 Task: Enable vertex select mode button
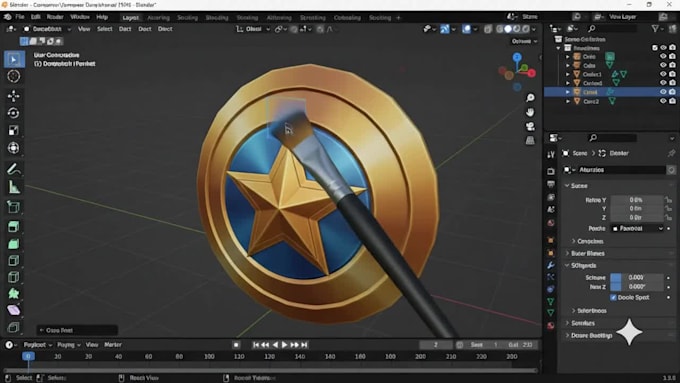click(x=24, y=41)
